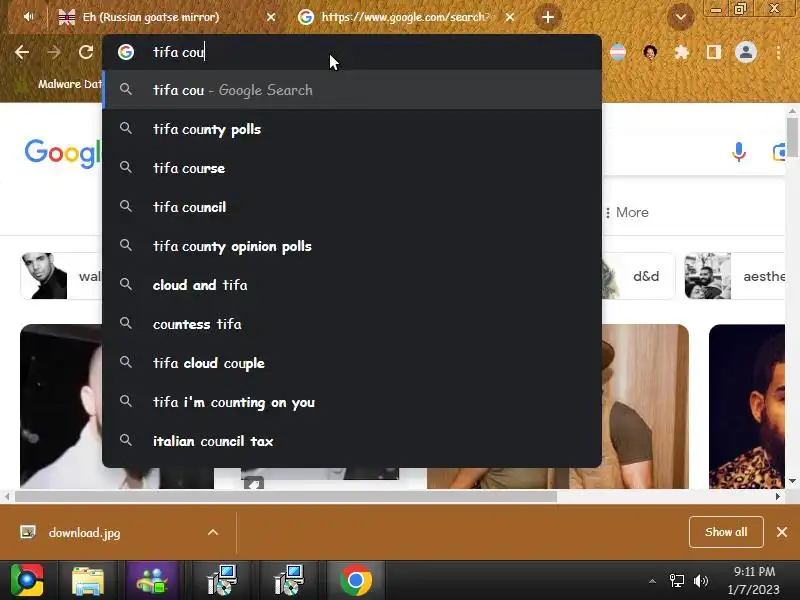Expand download.jpg options chevron
Screen dimensions: 800x600
(213, 532)
